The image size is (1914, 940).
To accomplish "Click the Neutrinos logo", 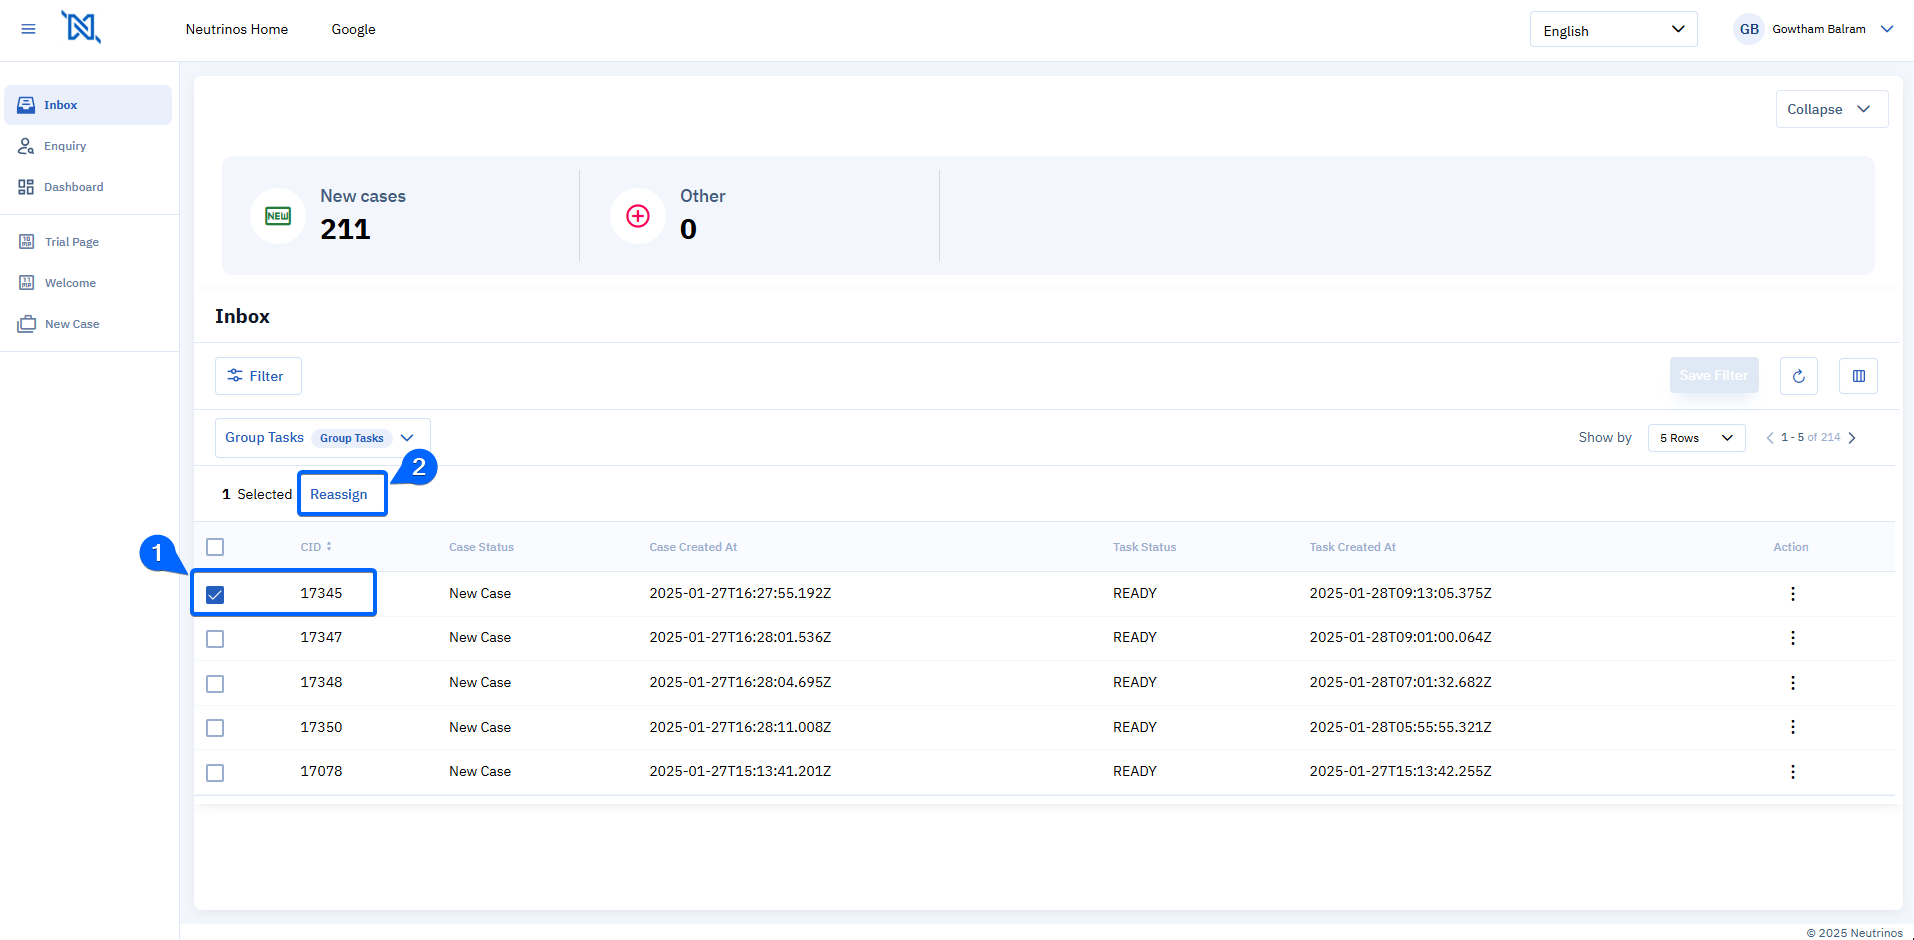I will [81, 27].
